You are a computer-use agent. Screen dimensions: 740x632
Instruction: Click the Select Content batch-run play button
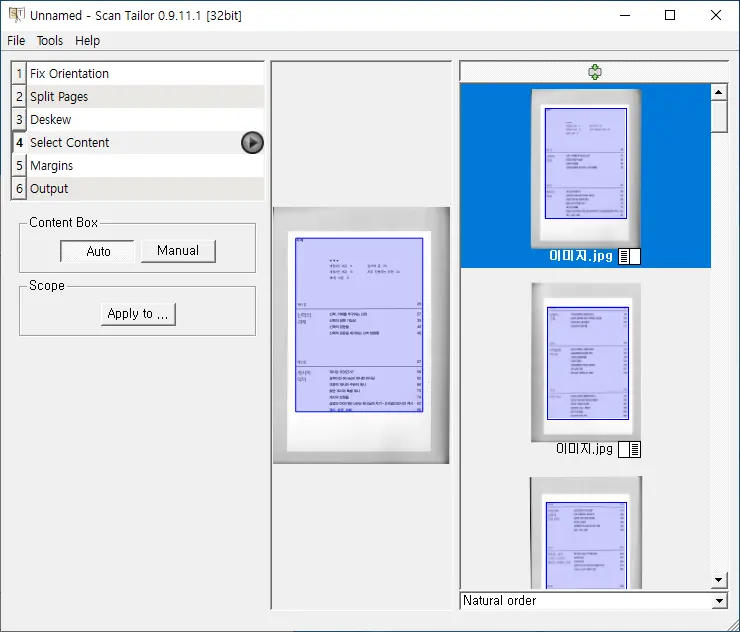tap(252, 143)
